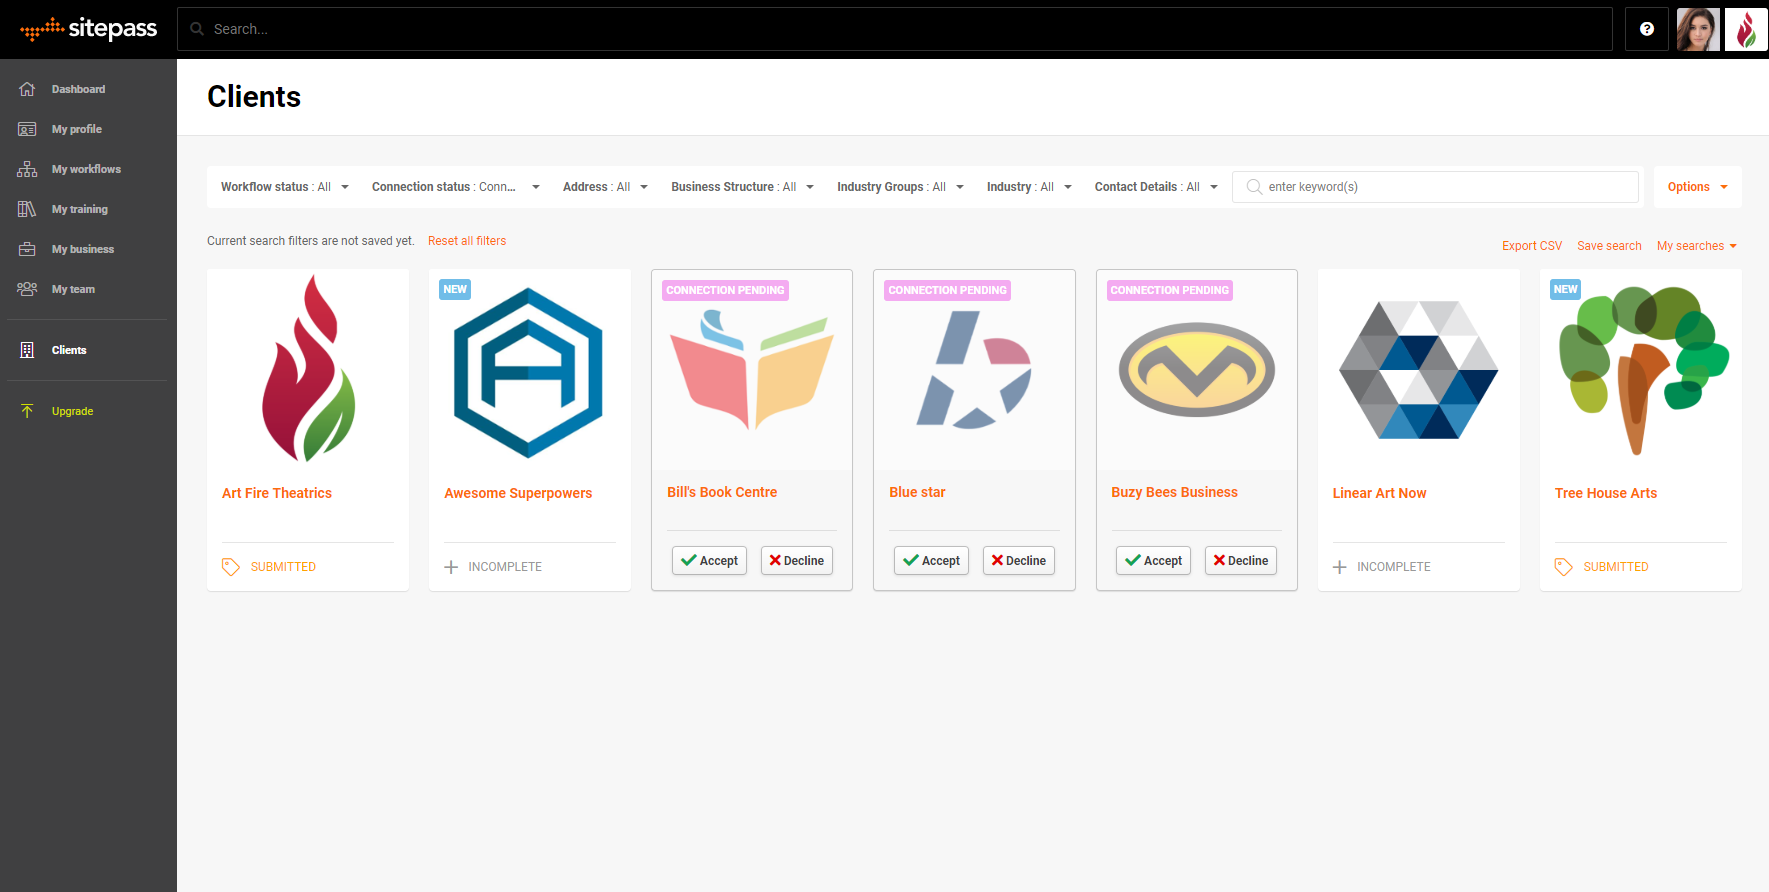Open the user profile avatar photo
The height and width of the screenshot is (892, 1769).
coord(1698,29)
